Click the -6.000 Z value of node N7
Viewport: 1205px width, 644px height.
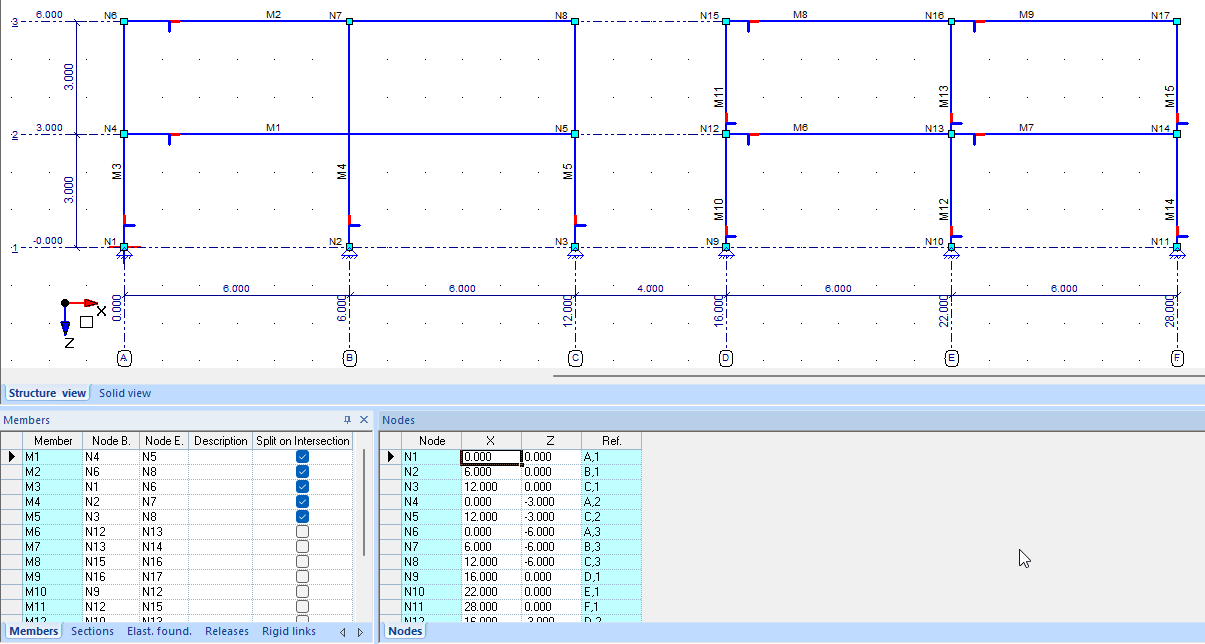tap(551, 546)
